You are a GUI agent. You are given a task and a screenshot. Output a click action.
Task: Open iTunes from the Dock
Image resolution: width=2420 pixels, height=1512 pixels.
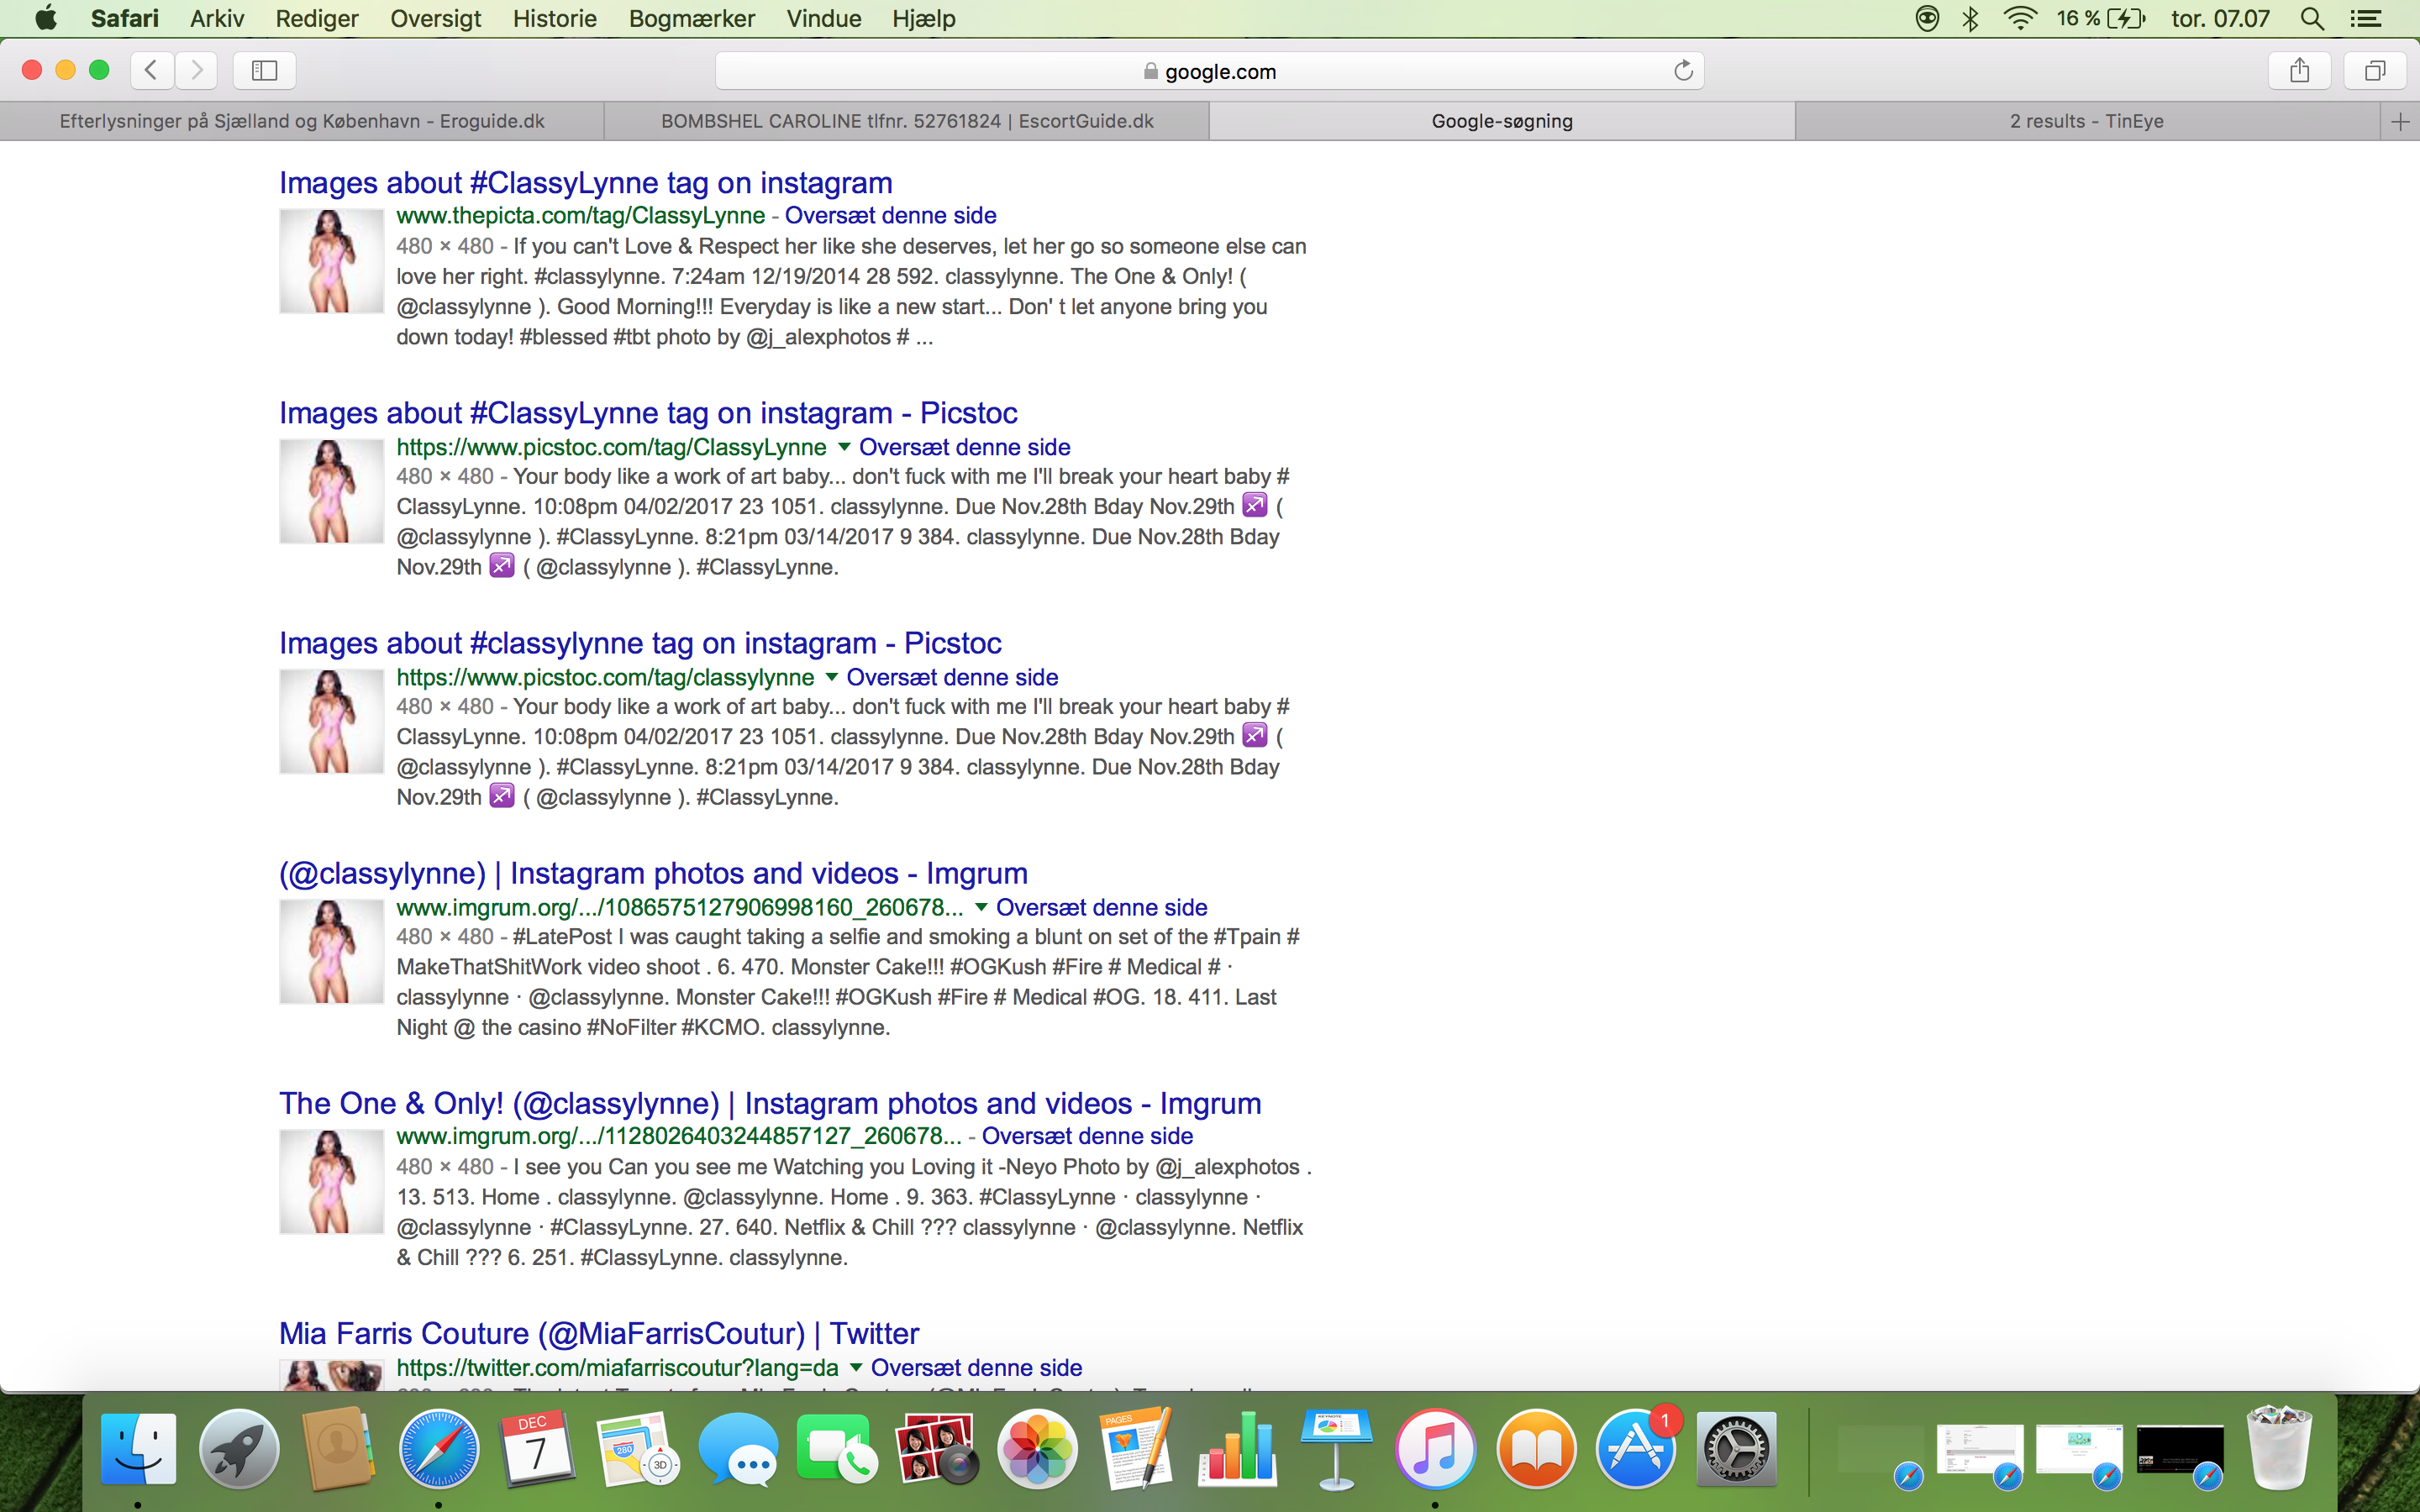pos(1436,1448)
